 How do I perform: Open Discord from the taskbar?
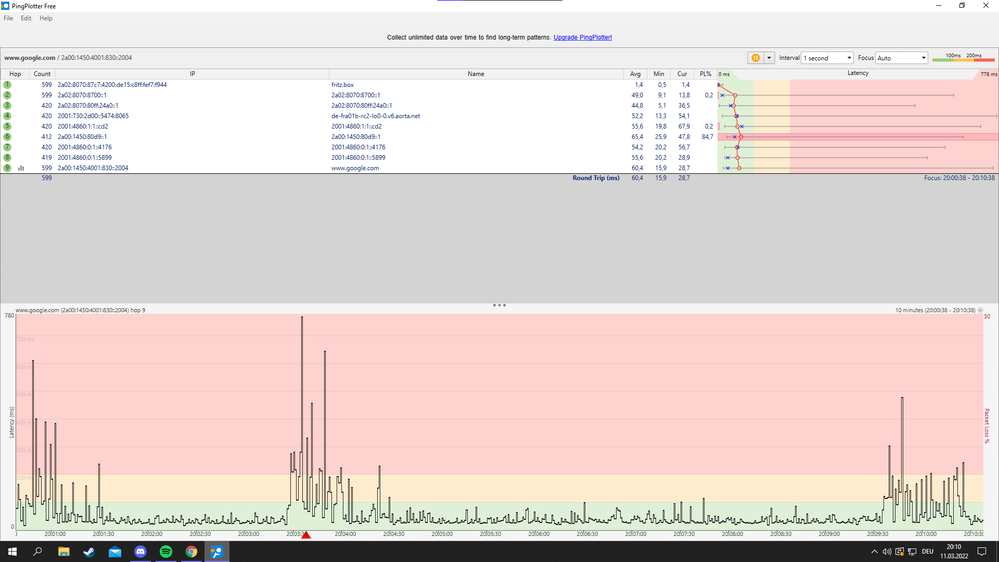coord(140,552)
